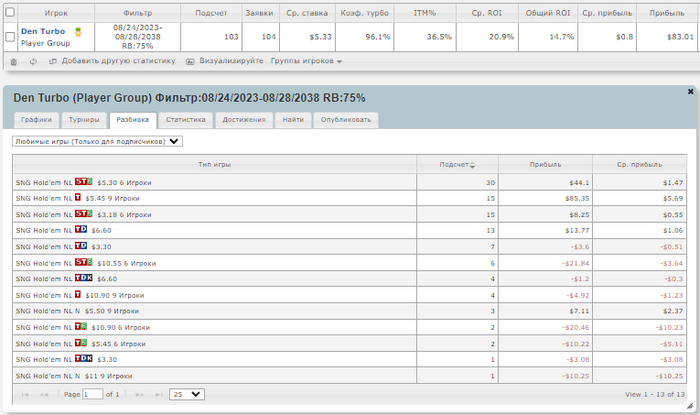Toggle the select-all checkbox in table header
700x415 pixels.
pyautogui.click(x=10, y=12)
